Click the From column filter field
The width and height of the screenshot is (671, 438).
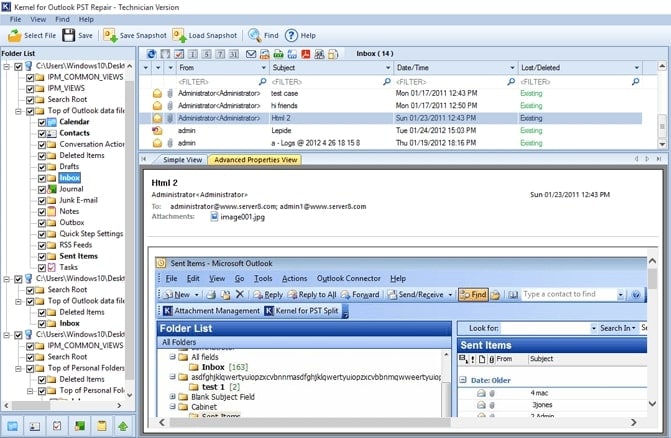(x=217, y=82)
